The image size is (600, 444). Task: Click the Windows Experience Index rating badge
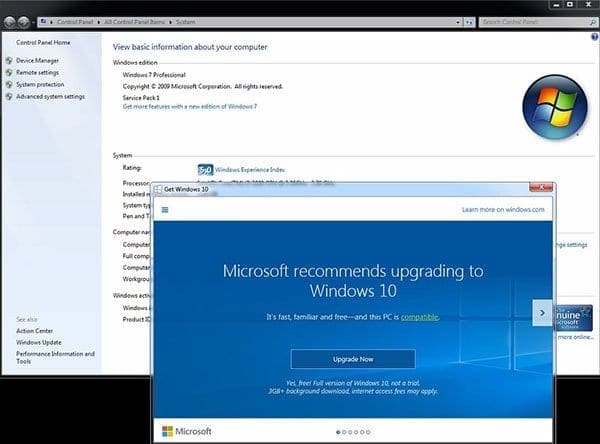click(205, 170)
